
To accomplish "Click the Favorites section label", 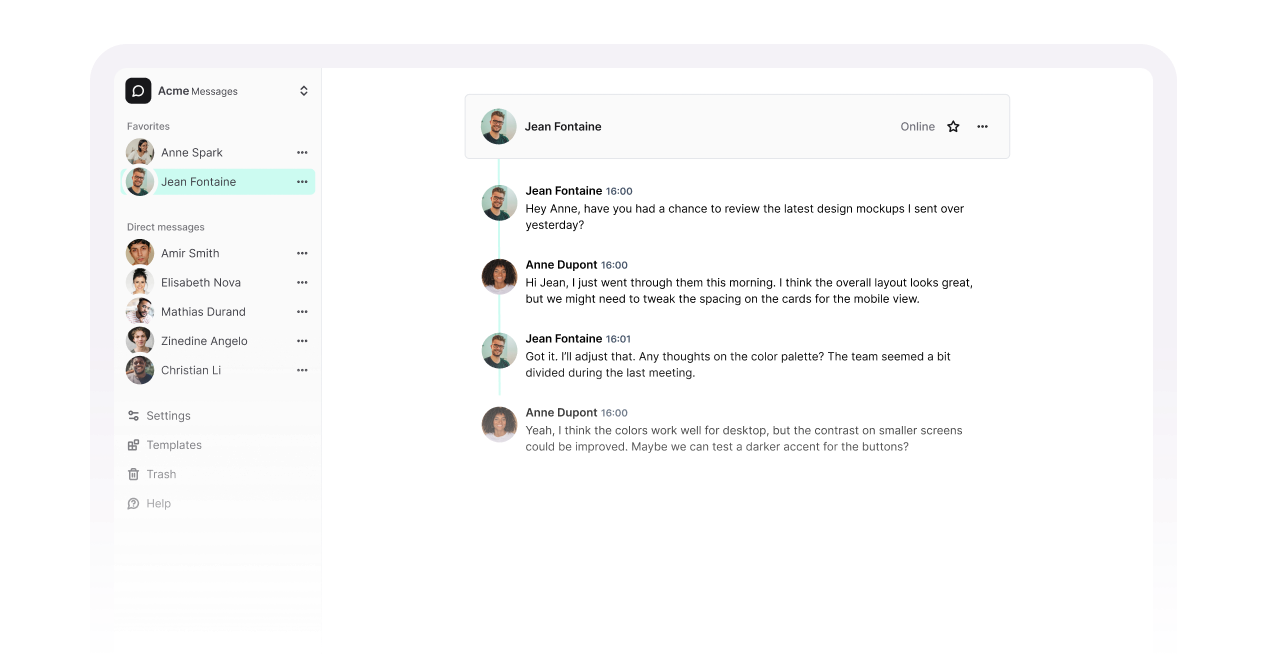I will pos(148,126).
